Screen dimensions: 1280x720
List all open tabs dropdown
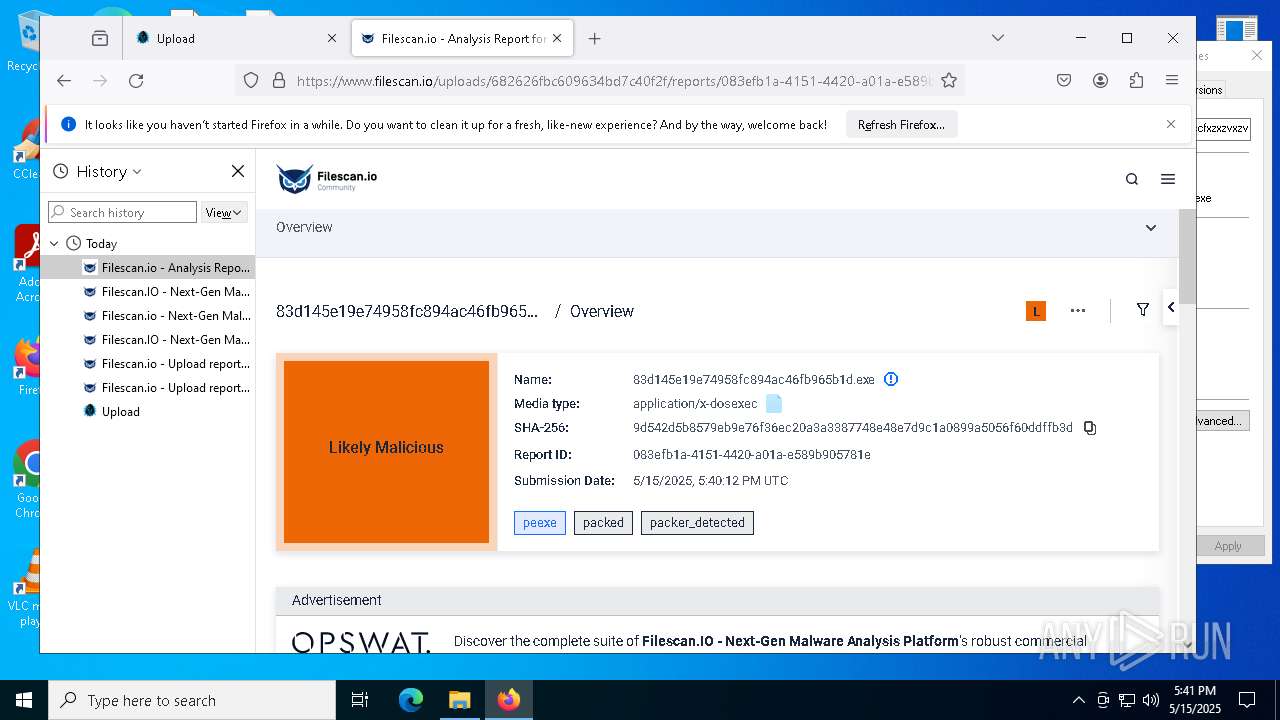coord(998,38)
